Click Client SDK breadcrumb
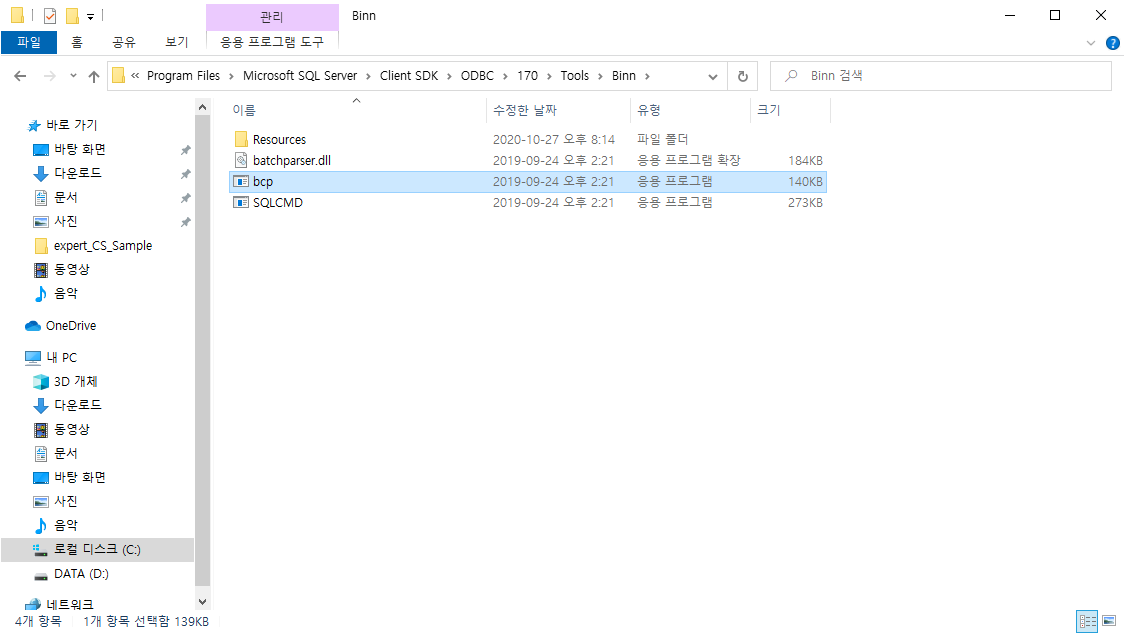This screenshot has height=634, width=1125. pos(409,76)
